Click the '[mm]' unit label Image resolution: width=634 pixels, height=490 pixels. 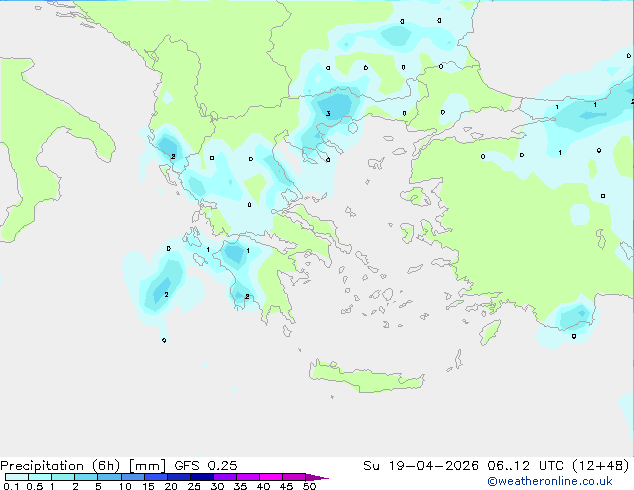[x=147, y=466]
